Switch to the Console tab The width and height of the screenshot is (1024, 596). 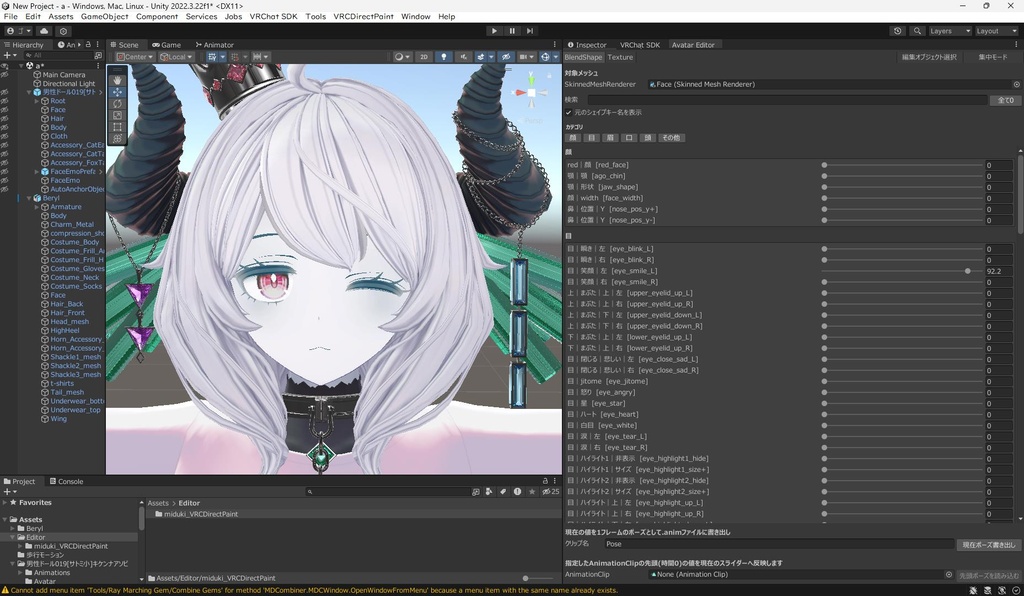pyautogui.click(x=67, y=481)
